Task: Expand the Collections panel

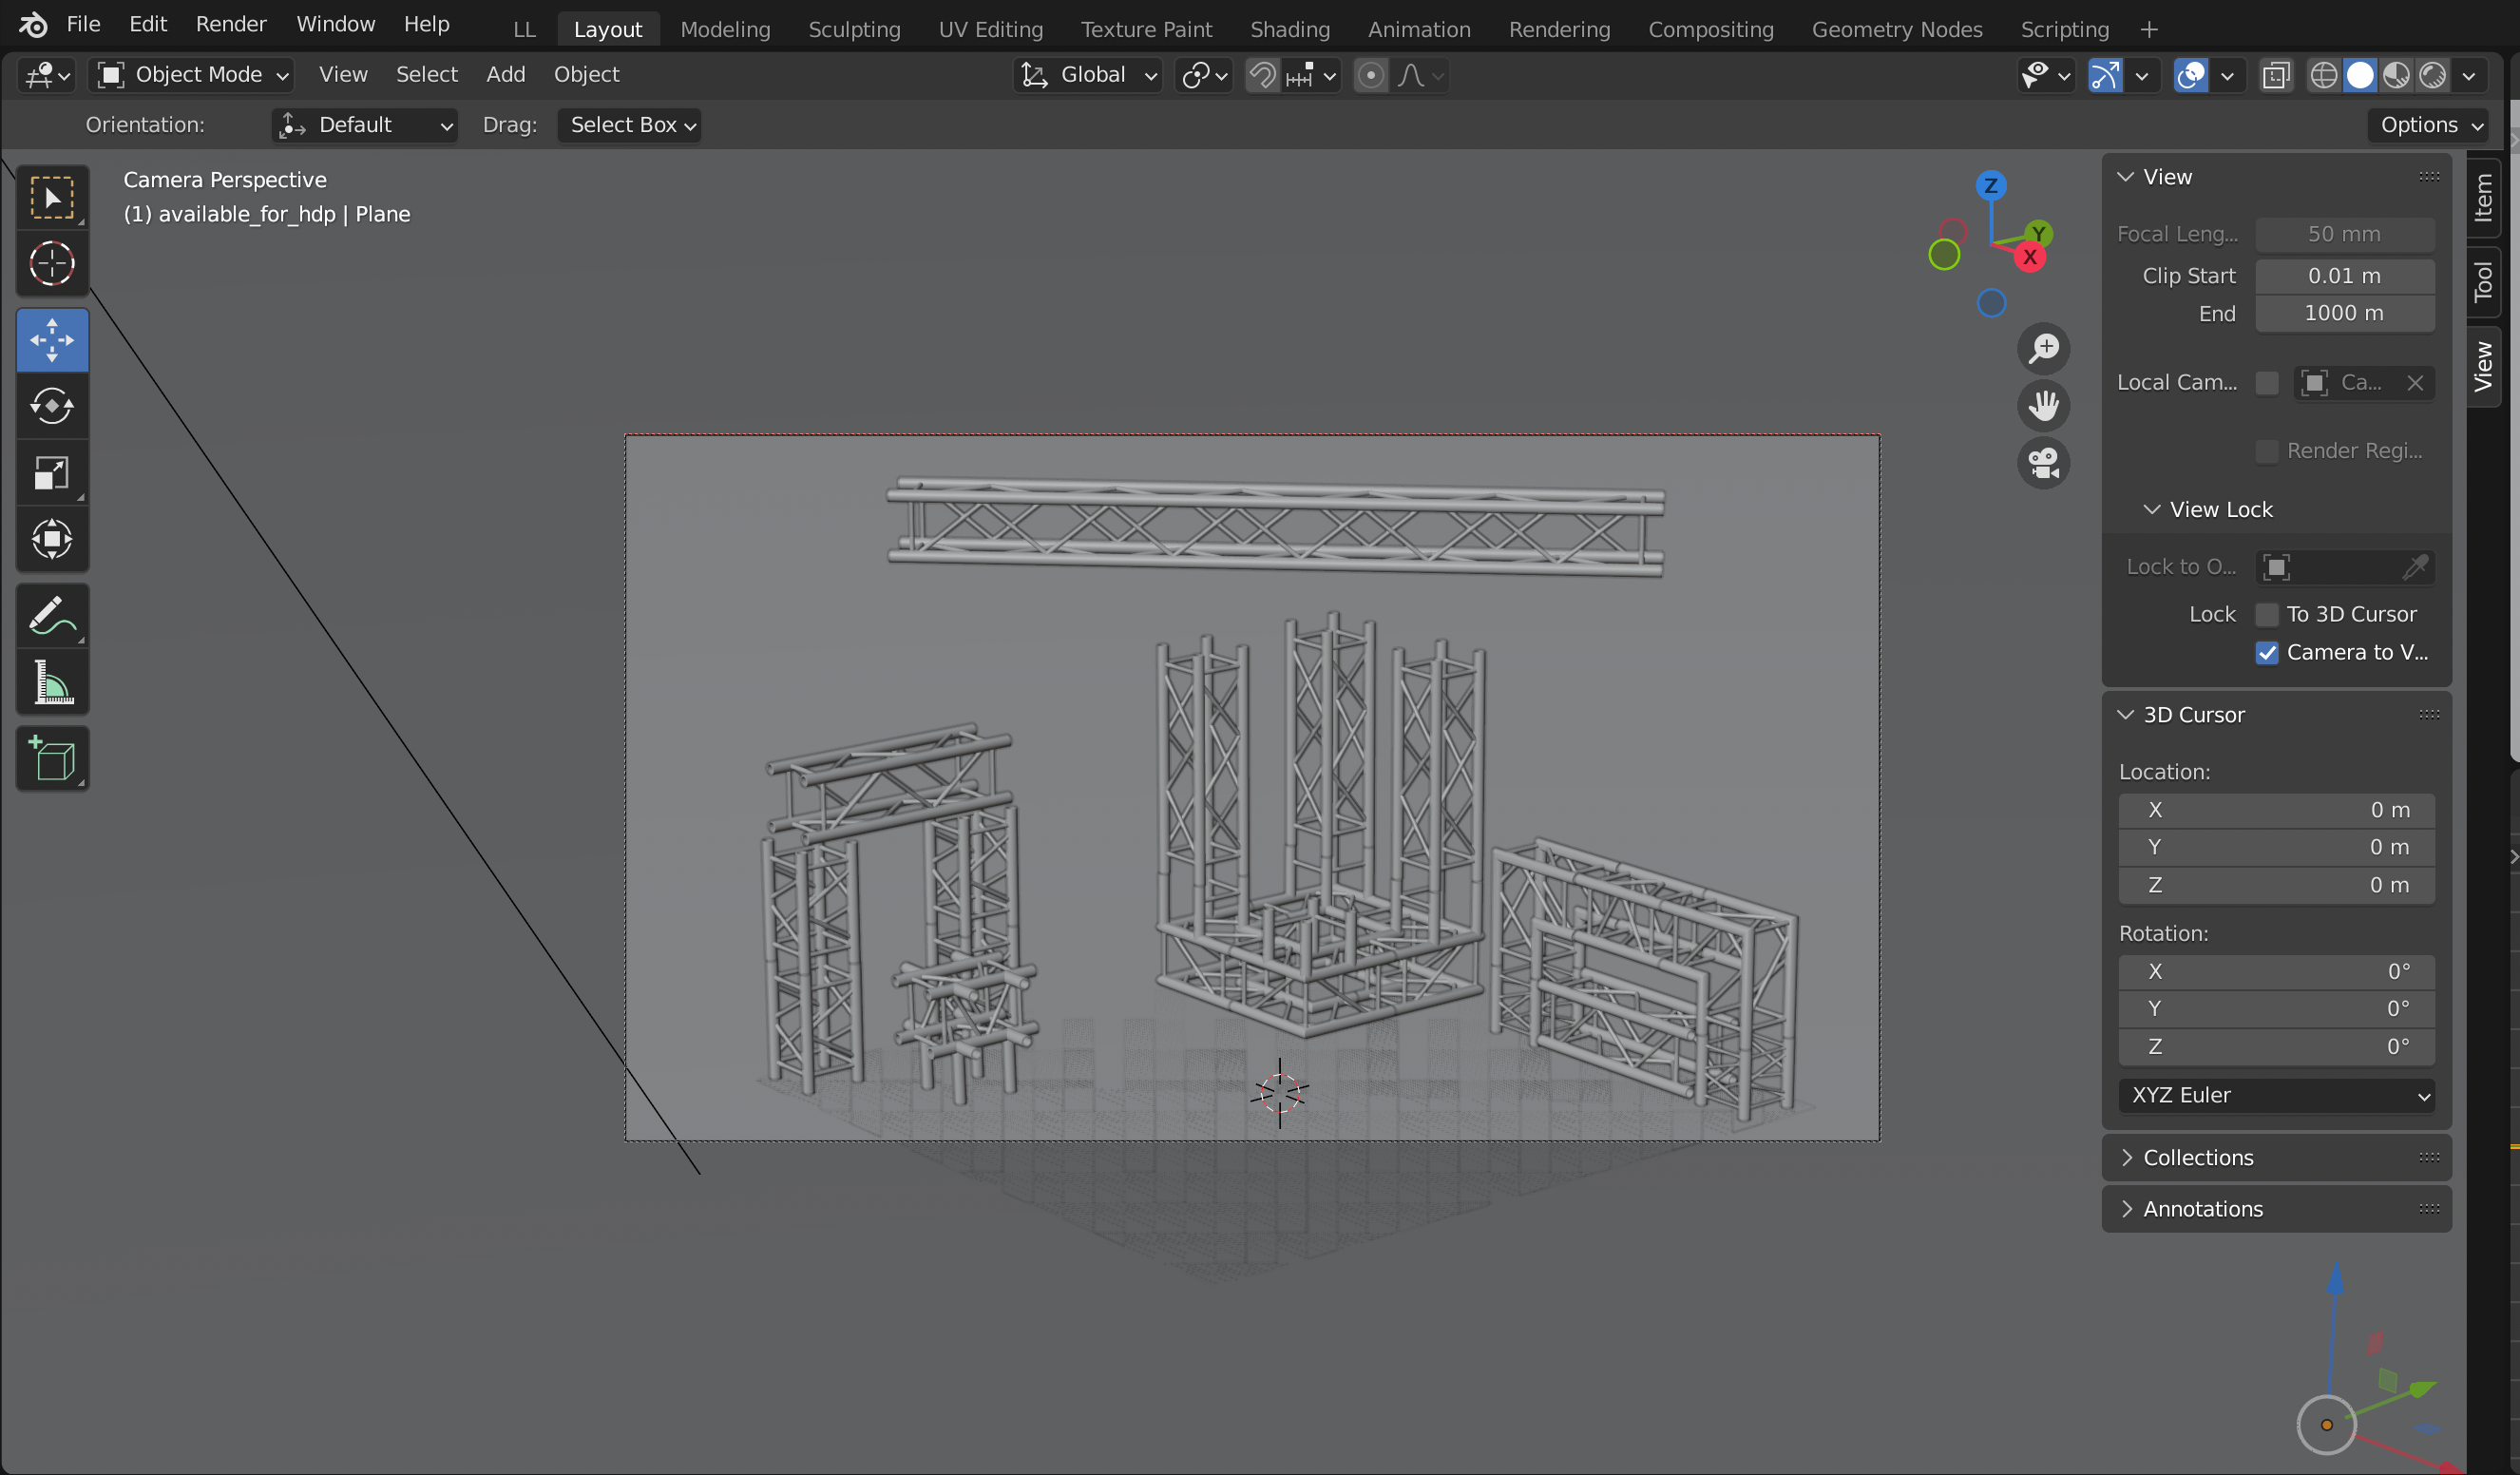Action: coord(2197,1157)
